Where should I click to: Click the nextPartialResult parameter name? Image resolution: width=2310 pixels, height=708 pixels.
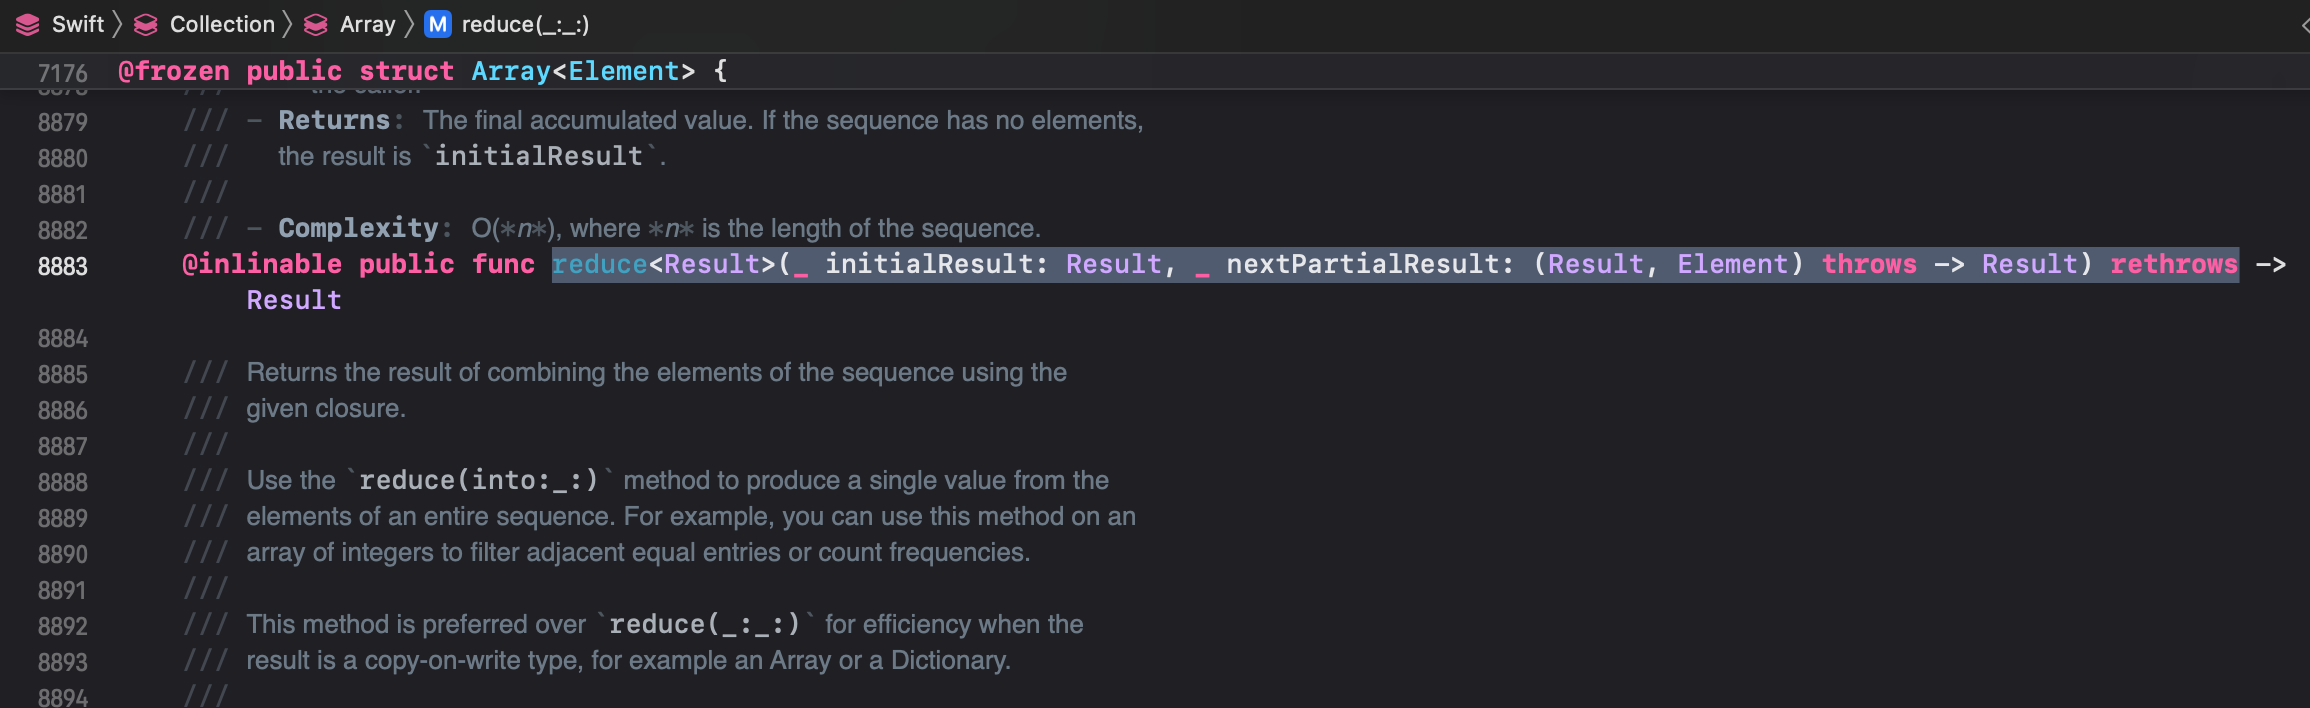point(1363,265)
